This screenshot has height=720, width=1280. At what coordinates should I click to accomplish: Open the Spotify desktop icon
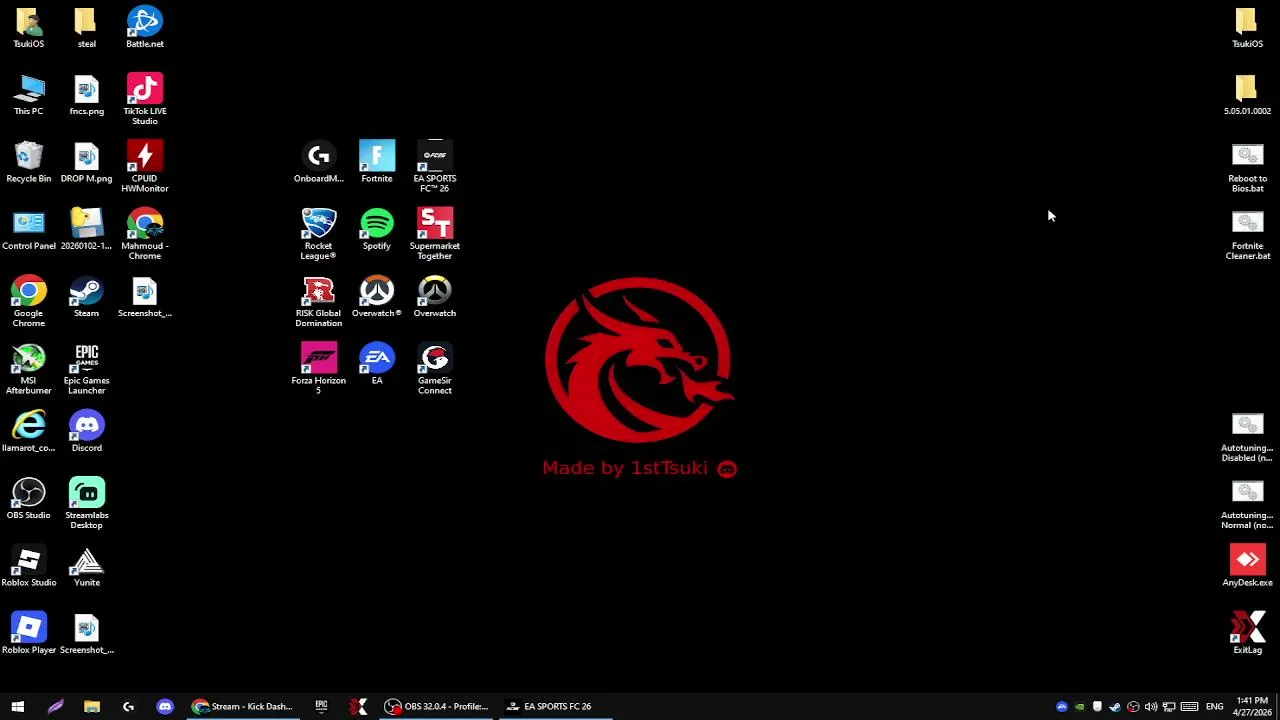click(377, 229)
